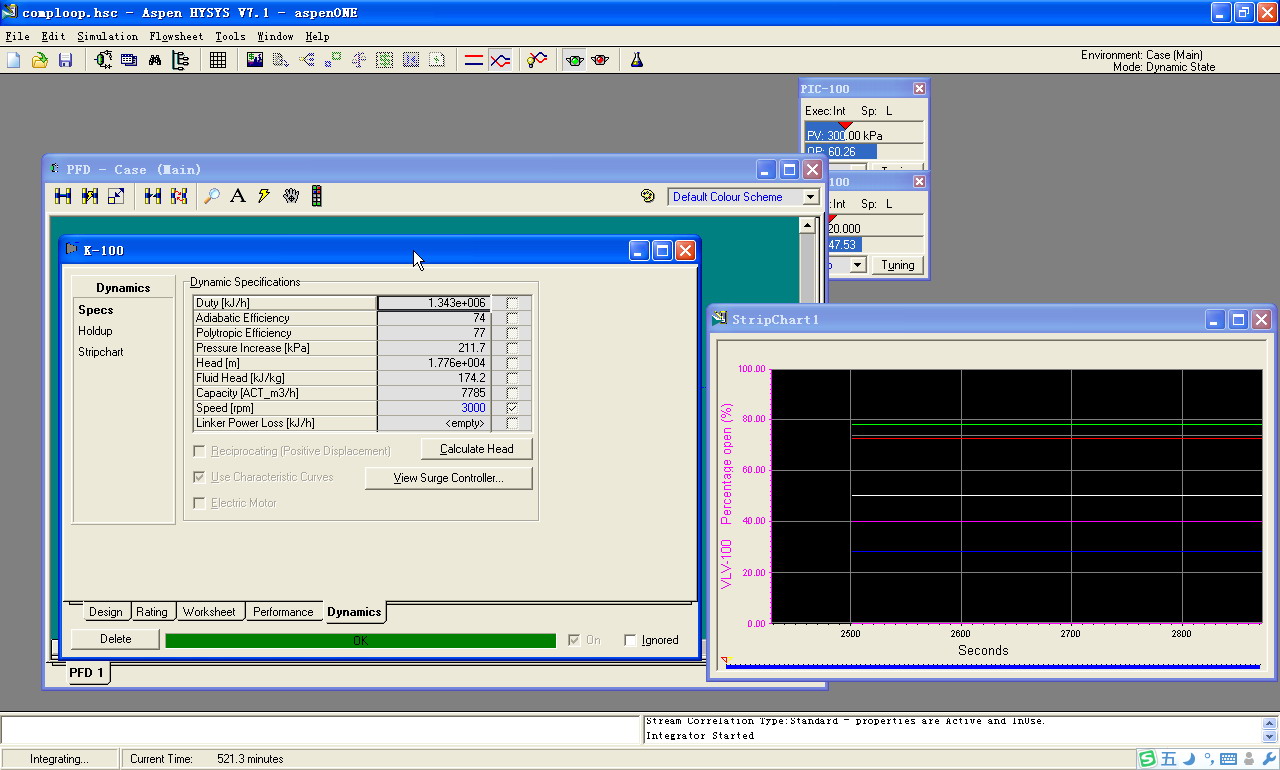Toggle the Pressure Increase checkbox

(512, 348)
